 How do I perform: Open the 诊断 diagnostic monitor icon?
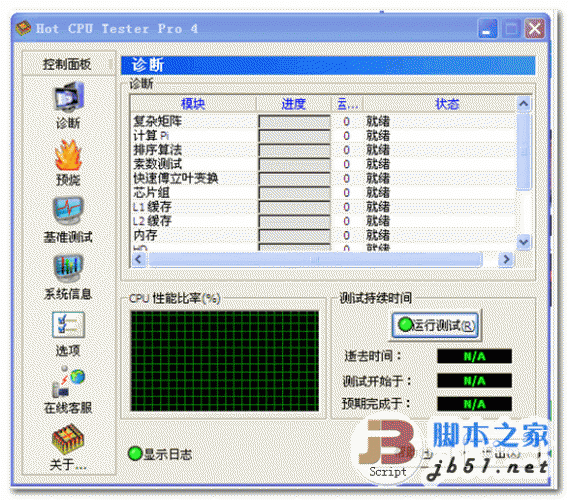[x=68, y=97]
